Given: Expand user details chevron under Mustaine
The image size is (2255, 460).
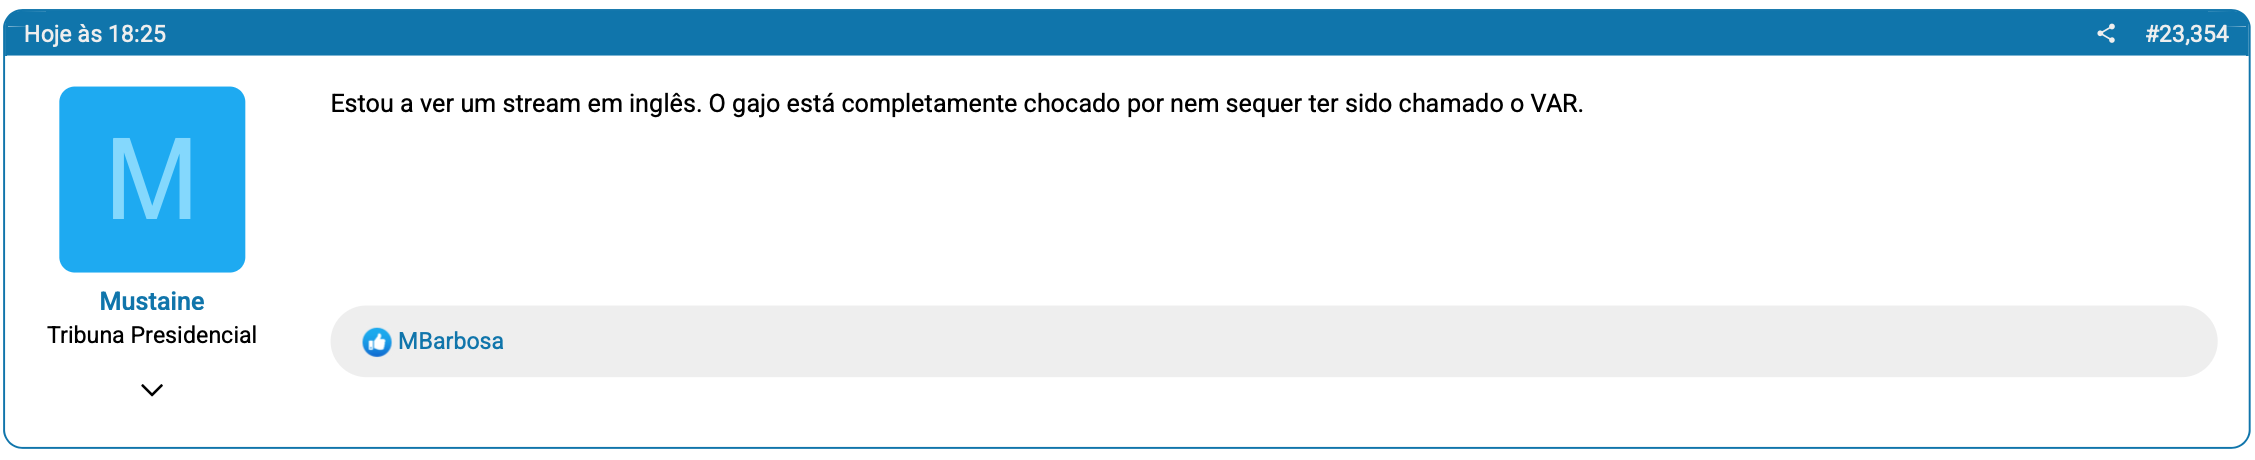Looking at the screenshot, I should [x=152, y=390].
